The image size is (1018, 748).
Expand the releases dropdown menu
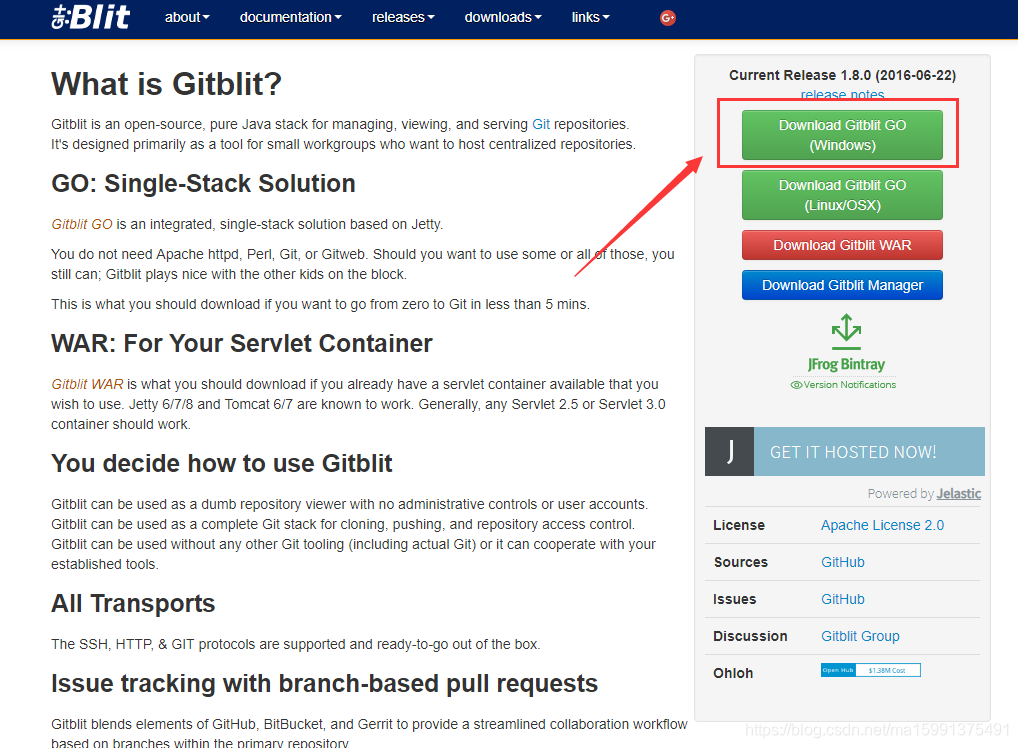click(403, 18)
